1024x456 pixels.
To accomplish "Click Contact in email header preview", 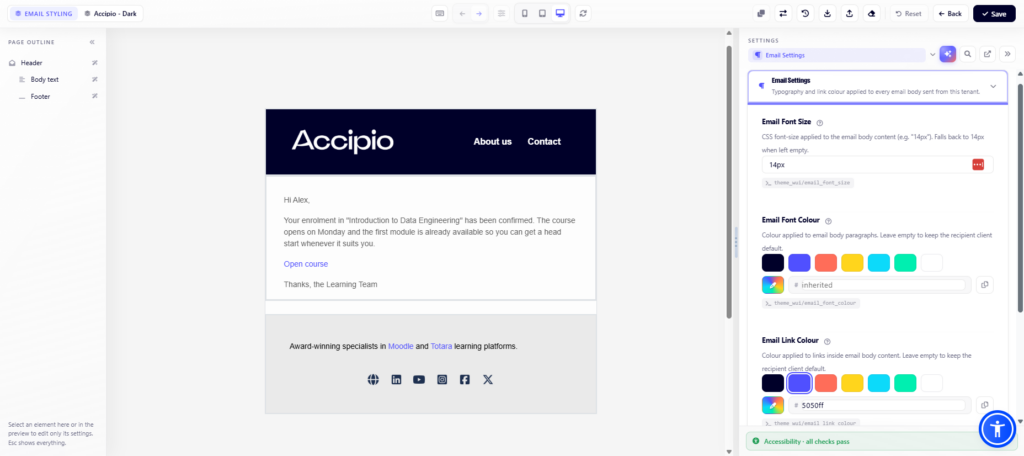I will pos(544,141).
